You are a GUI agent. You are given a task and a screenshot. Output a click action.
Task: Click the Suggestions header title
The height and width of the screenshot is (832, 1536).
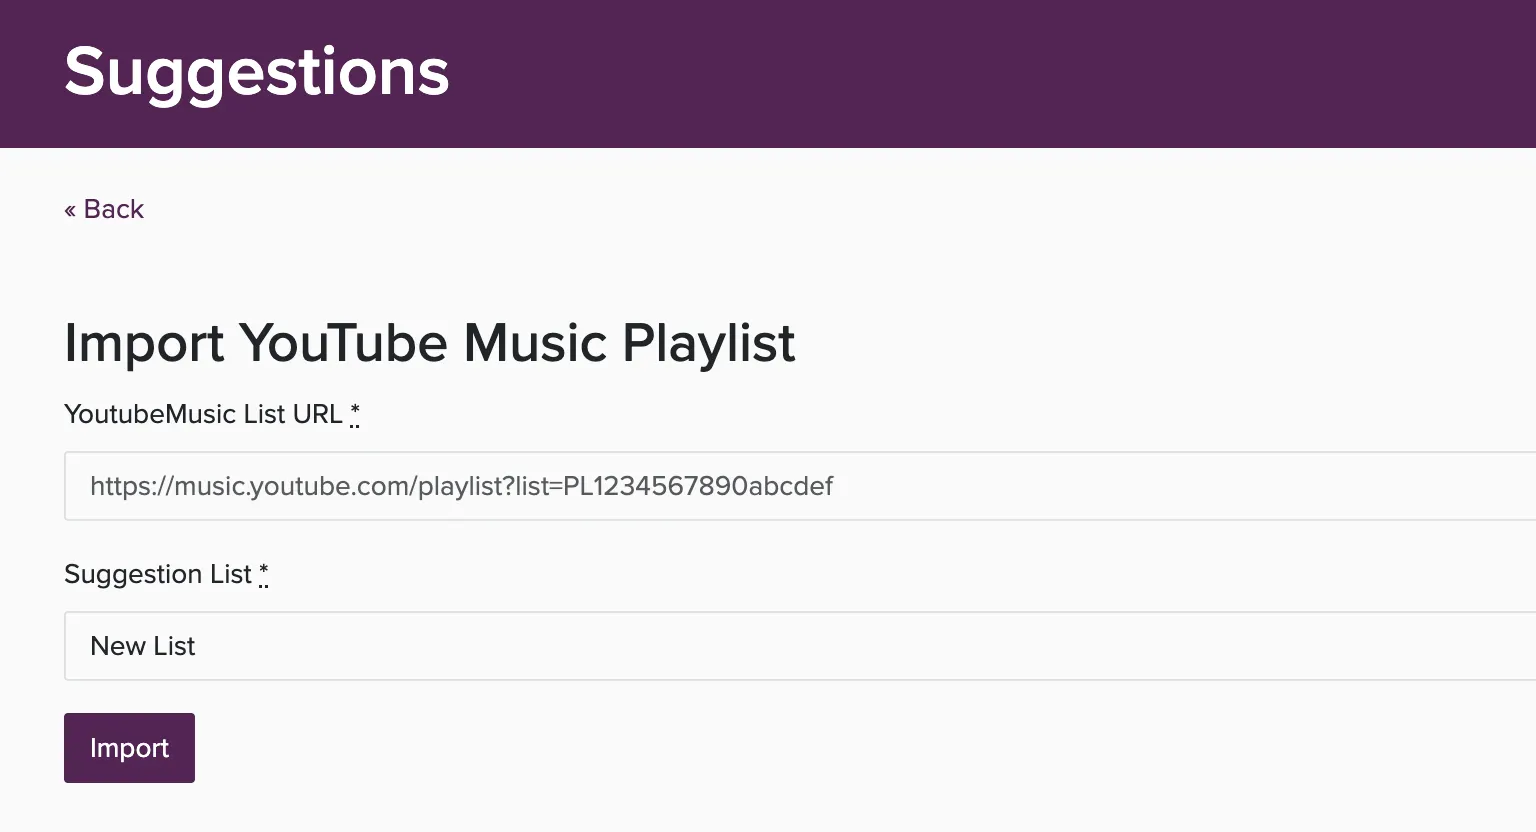click(x=257, y=72)
